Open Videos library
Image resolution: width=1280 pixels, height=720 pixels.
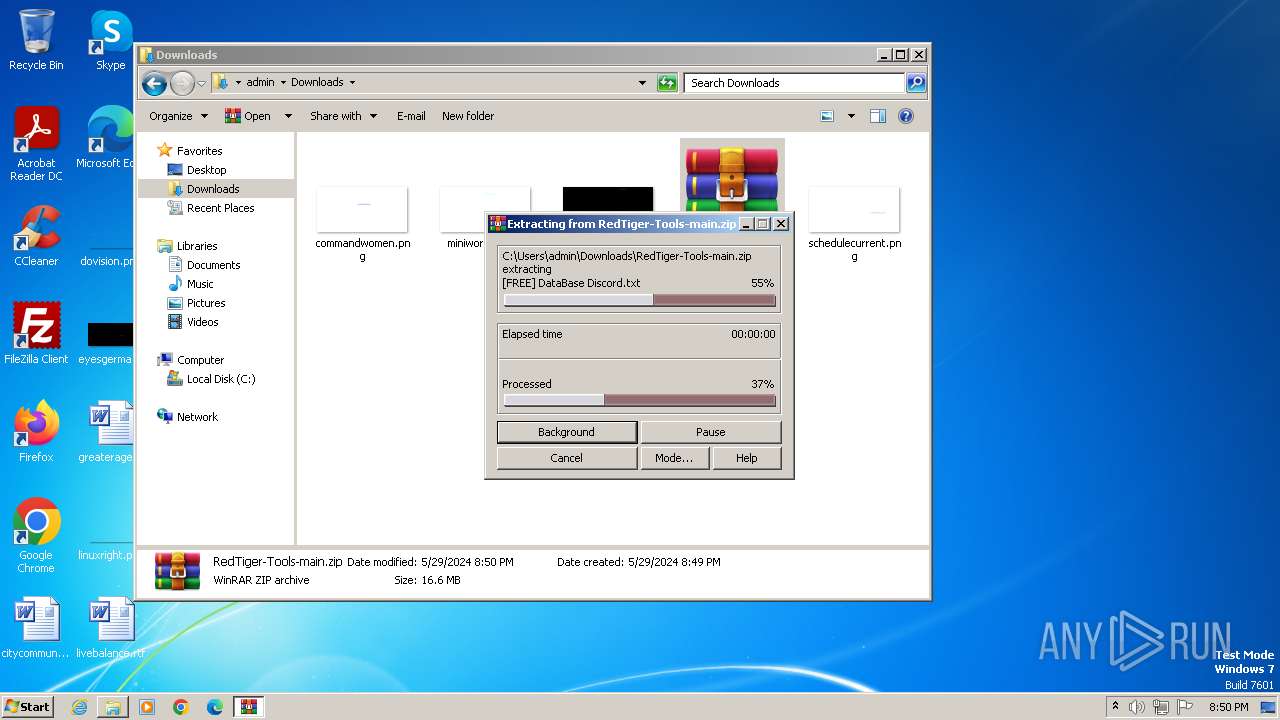click(202, 322)
